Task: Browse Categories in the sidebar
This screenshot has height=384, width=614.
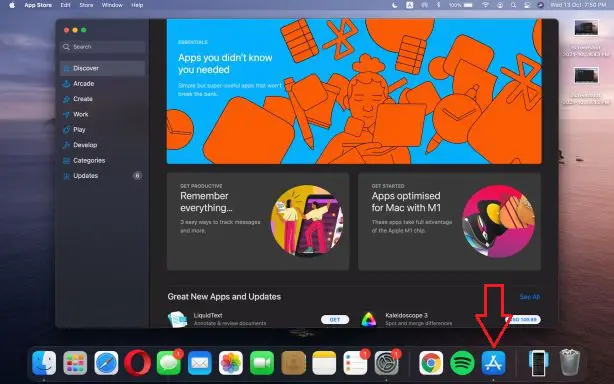Action: pyautogui.click(x=103, y=160)
